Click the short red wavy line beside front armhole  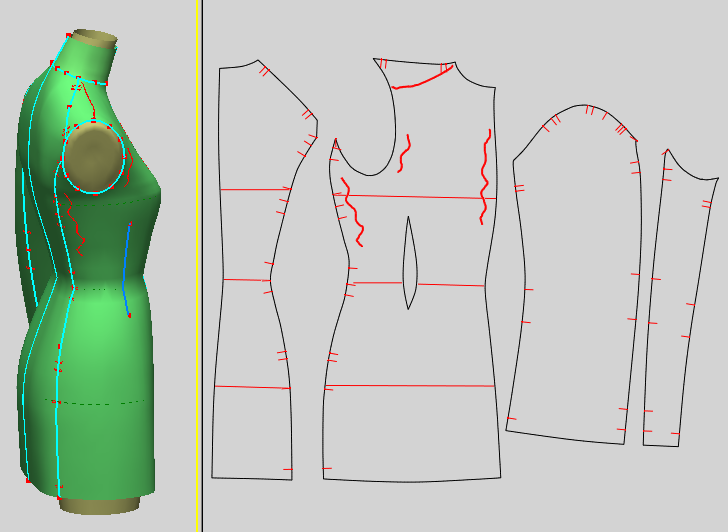404,154
